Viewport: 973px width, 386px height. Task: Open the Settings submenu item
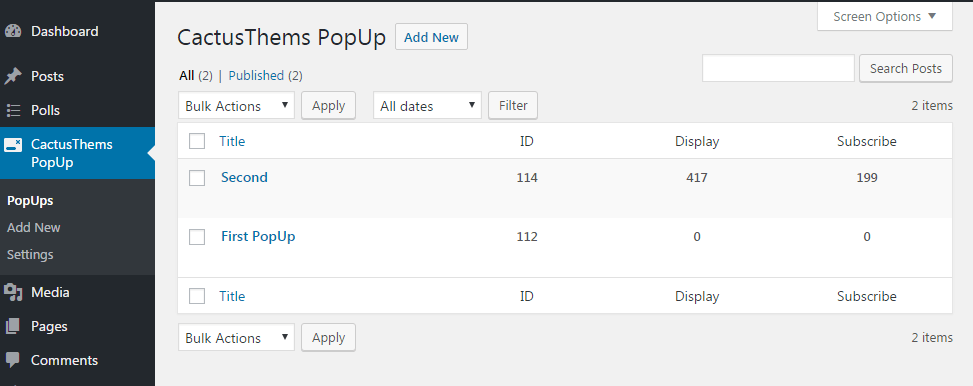[30, 254]
